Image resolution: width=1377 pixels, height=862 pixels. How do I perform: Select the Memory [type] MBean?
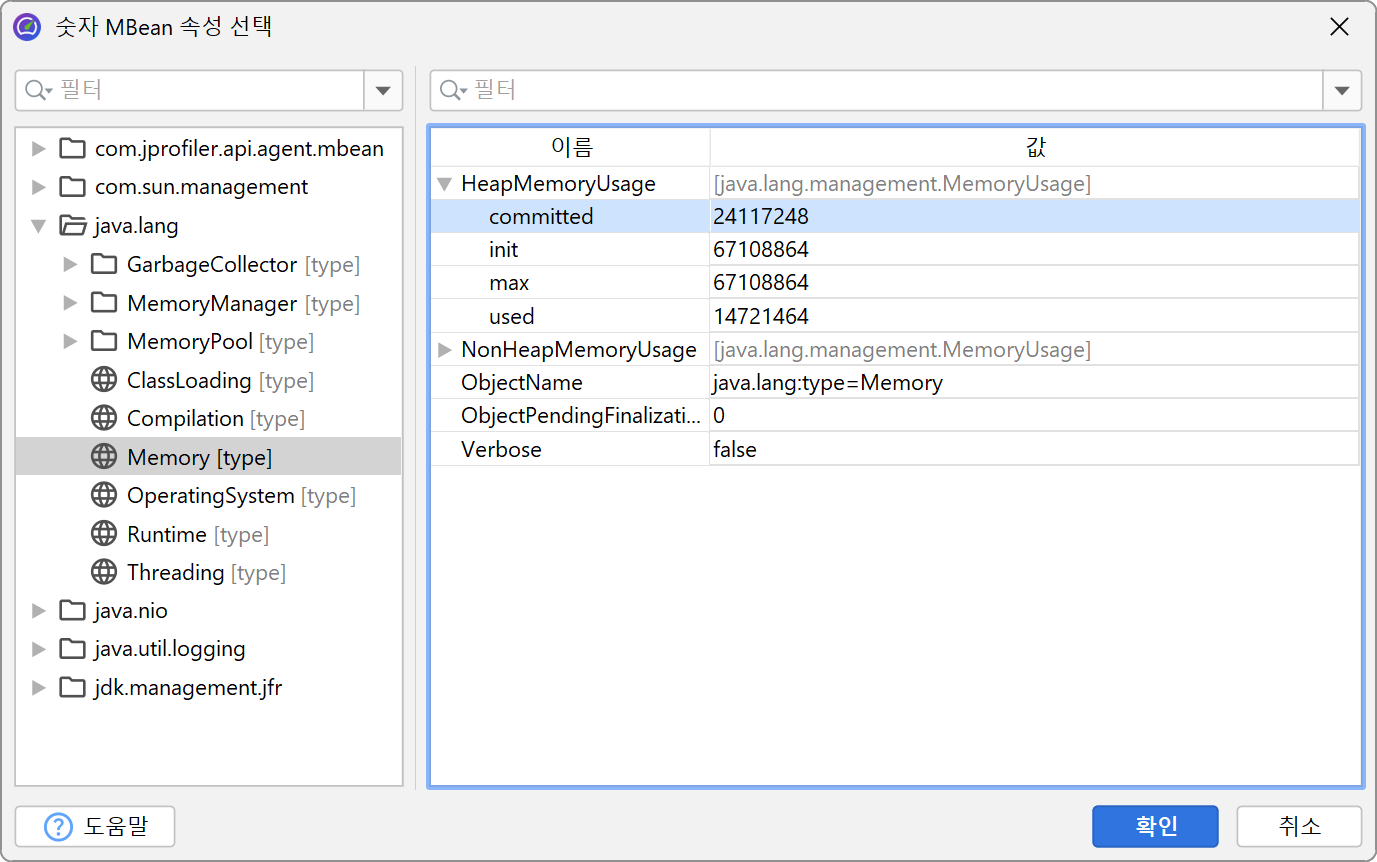pyautogui.click(x=199, y=458)
